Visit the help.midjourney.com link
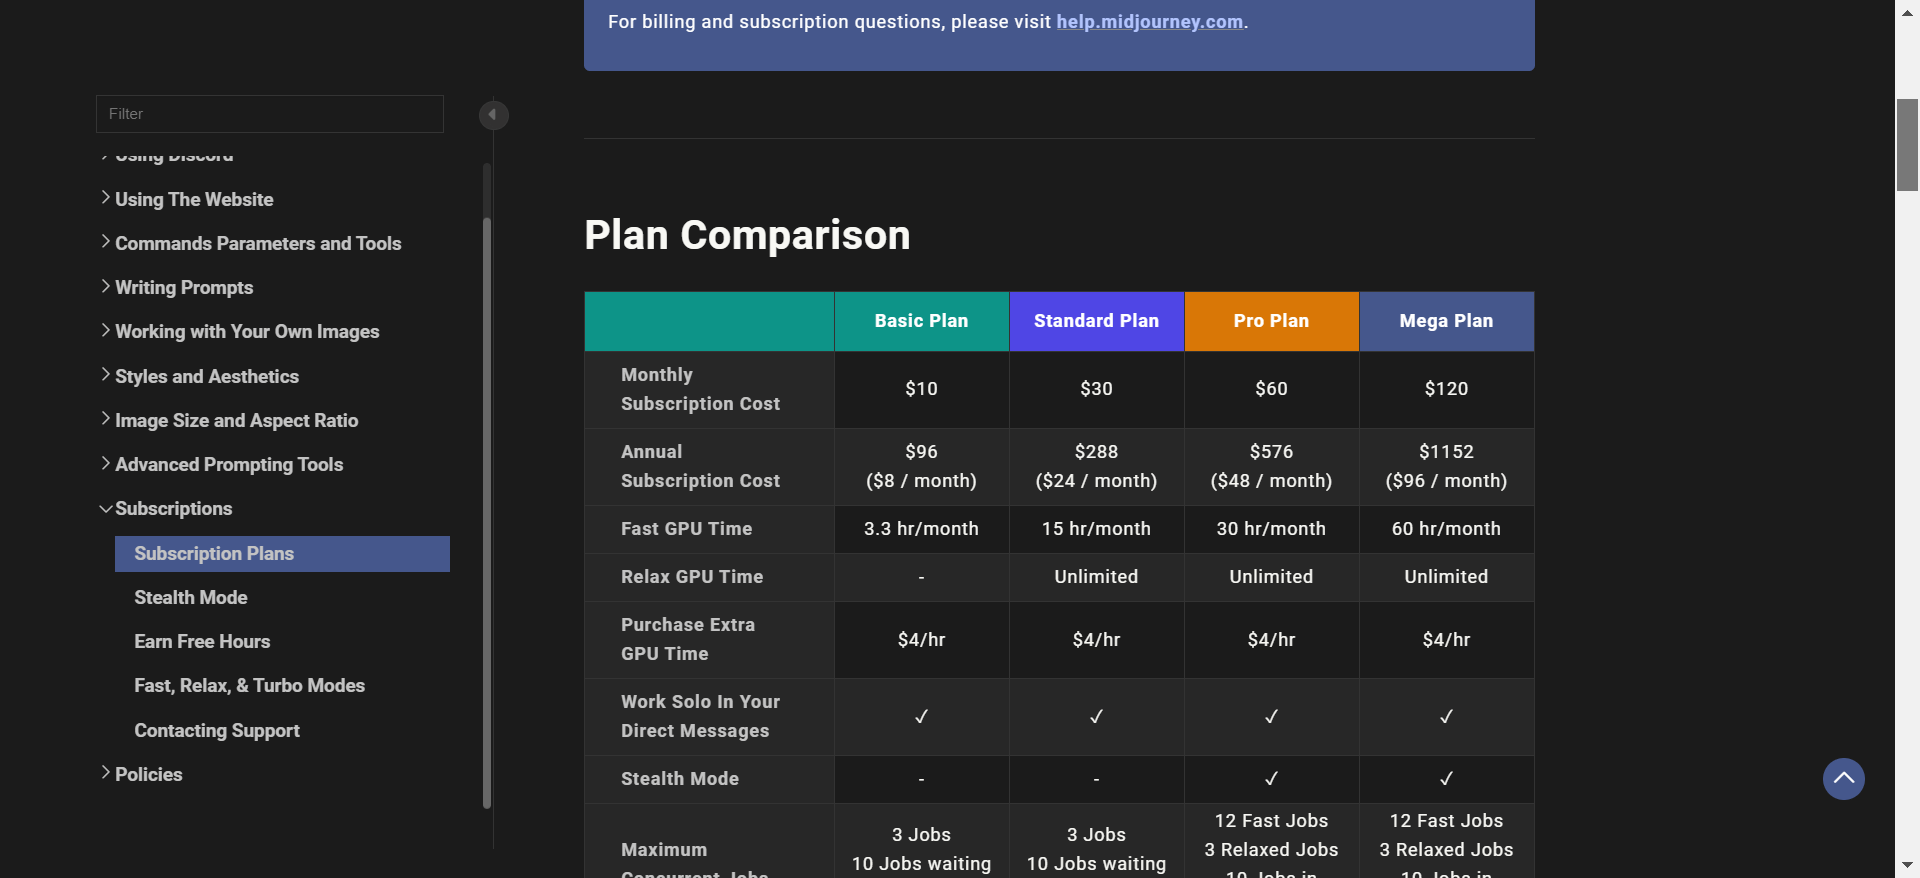This screenshot has height=878, width=1920. (x=1150, y=22)
